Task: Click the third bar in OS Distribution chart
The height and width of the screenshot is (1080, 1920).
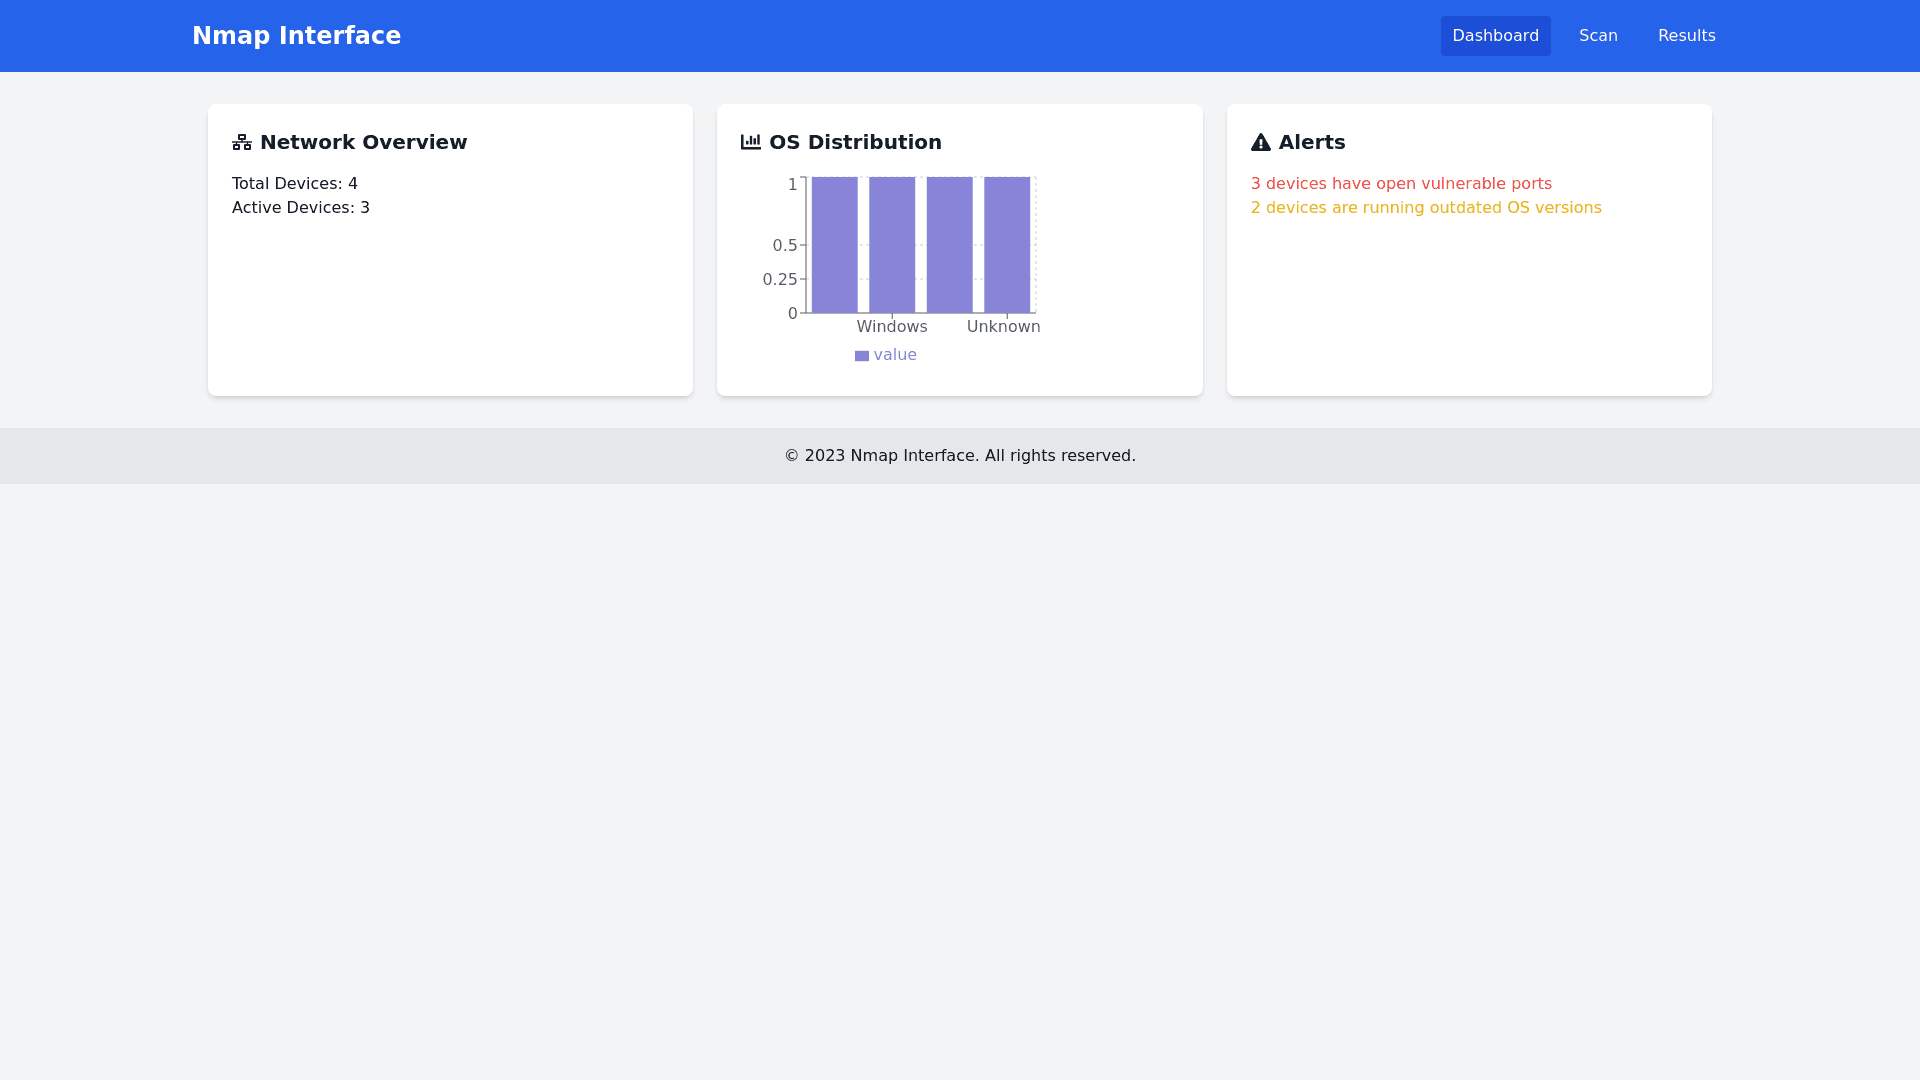Action: (x=949, y=245)
